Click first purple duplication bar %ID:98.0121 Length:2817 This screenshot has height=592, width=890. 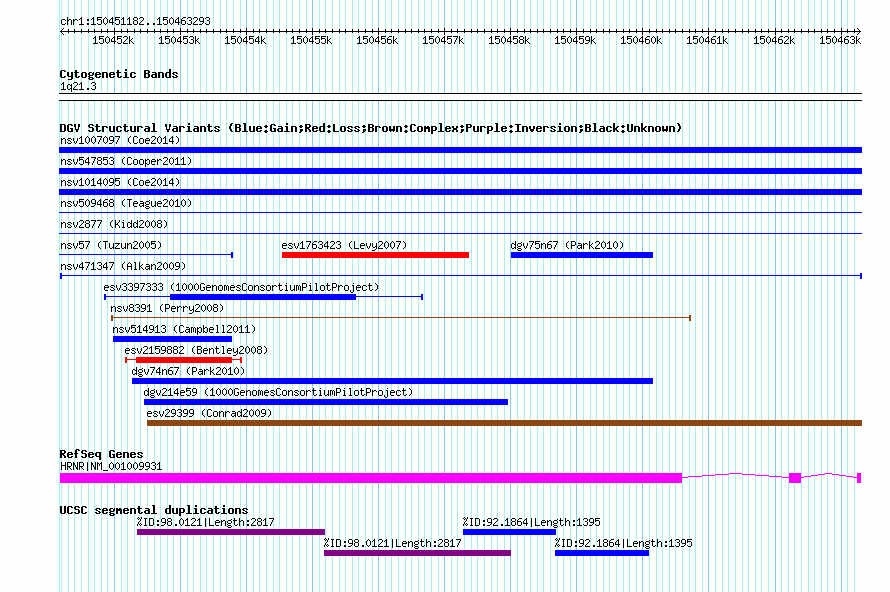[x=231, y=532]
